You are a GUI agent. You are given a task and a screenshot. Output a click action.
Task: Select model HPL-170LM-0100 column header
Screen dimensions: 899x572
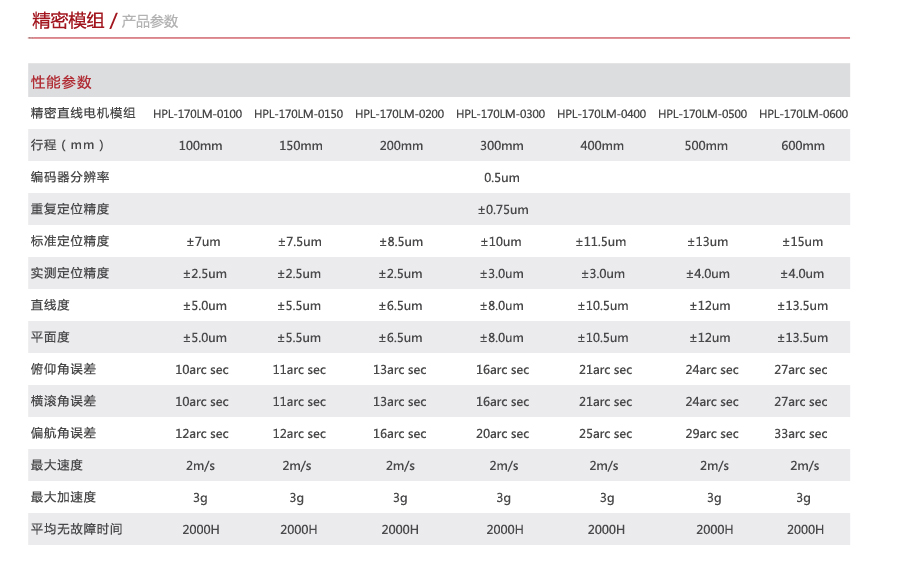point(197,114)
